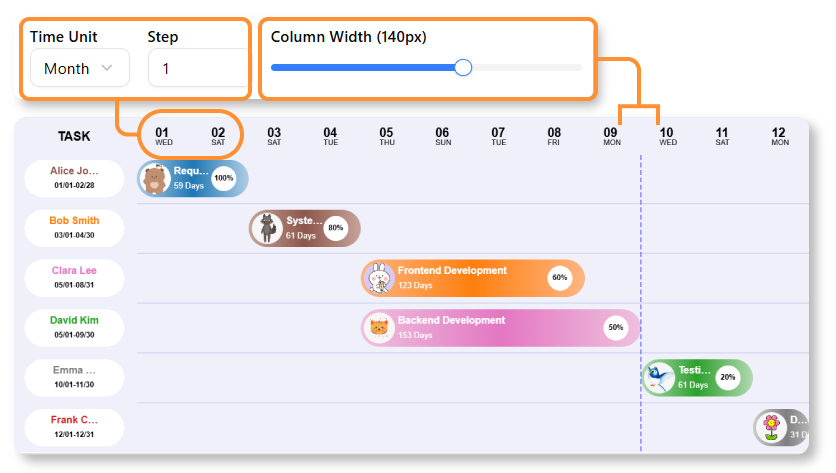Click the Step input field
The height and width of the screenshot is (473, 836).
(x=196, y=69)
